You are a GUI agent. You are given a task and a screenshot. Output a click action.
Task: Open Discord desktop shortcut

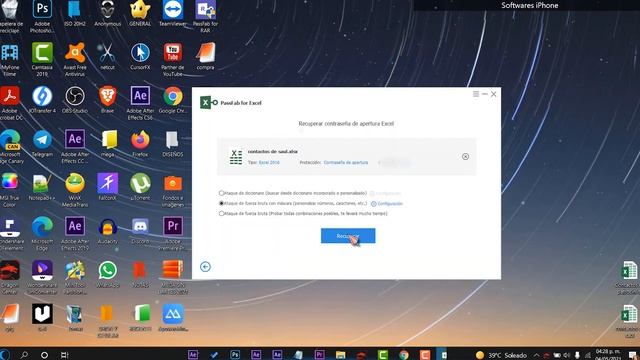pyautogui.click(x=140, y=231)
